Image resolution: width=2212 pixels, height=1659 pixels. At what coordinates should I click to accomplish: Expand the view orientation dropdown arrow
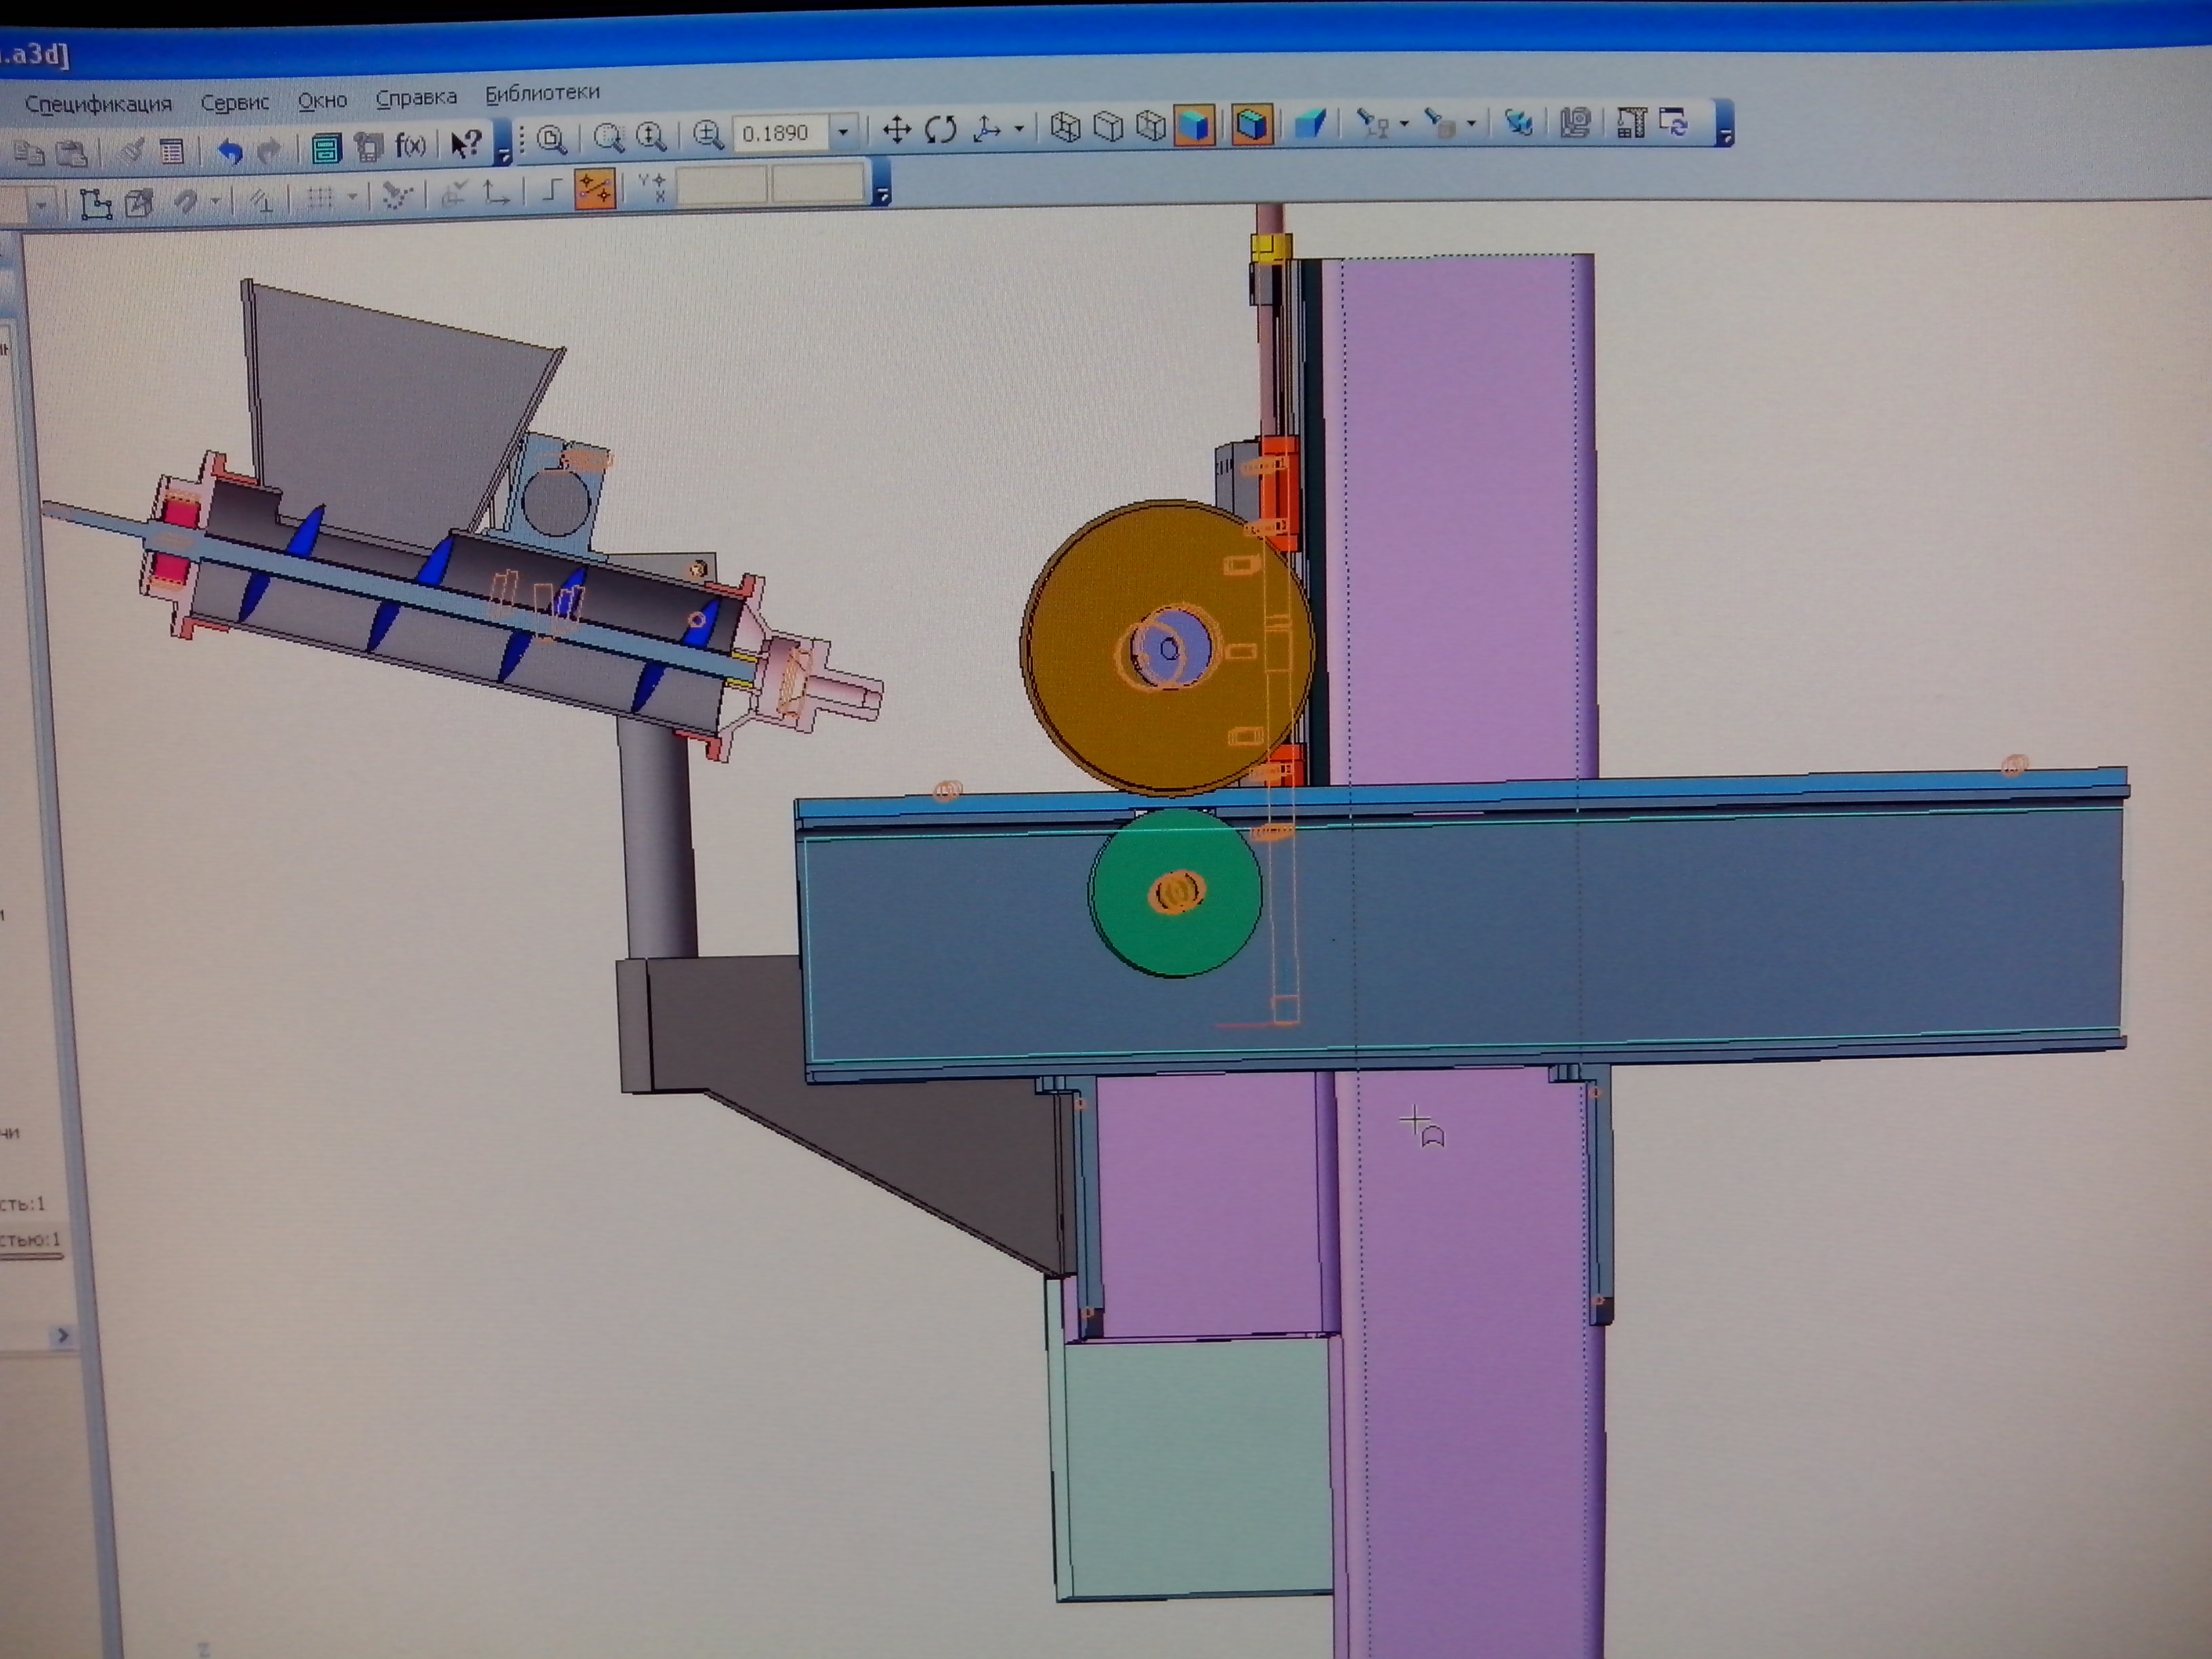click(1019, 128)
